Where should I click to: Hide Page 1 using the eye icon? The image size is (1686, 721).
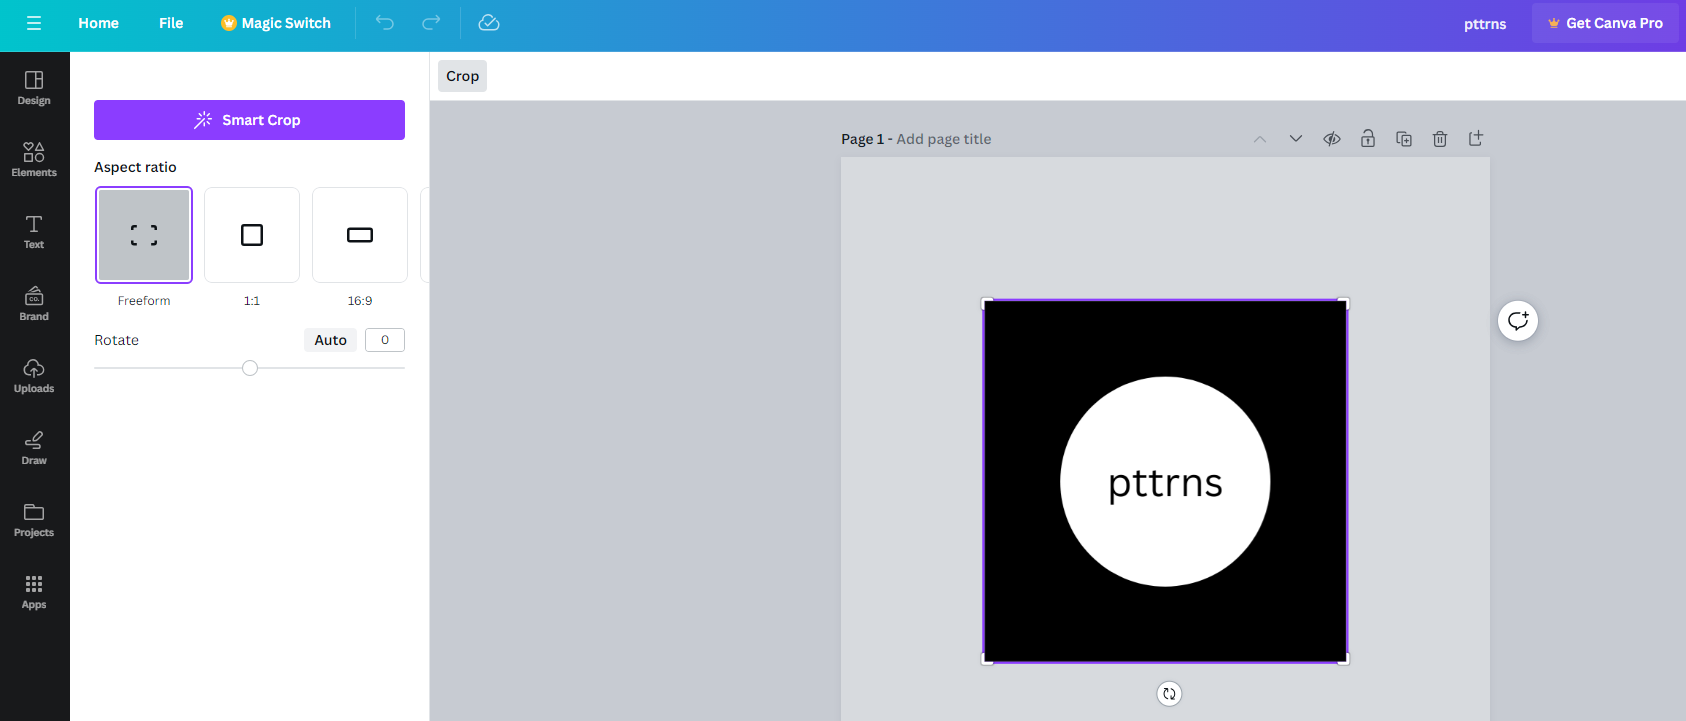tap(1332, 139)
